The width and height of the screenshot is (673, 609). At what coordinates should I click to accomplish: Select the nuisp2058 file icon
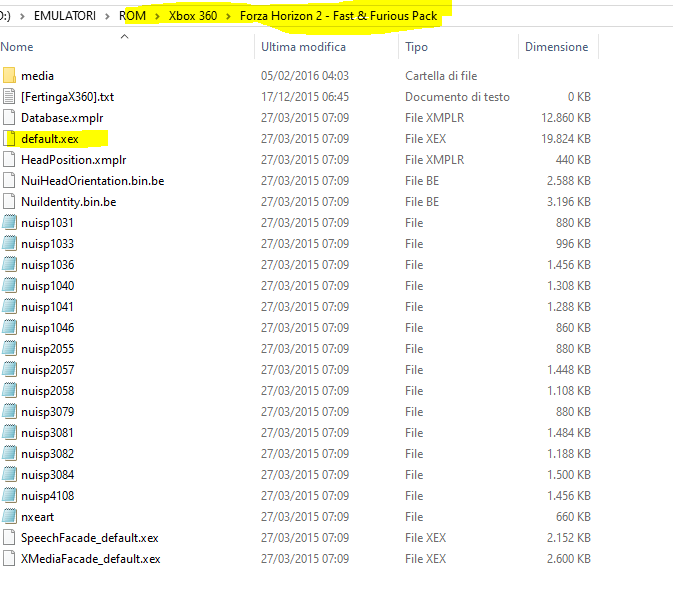(9, 391)
